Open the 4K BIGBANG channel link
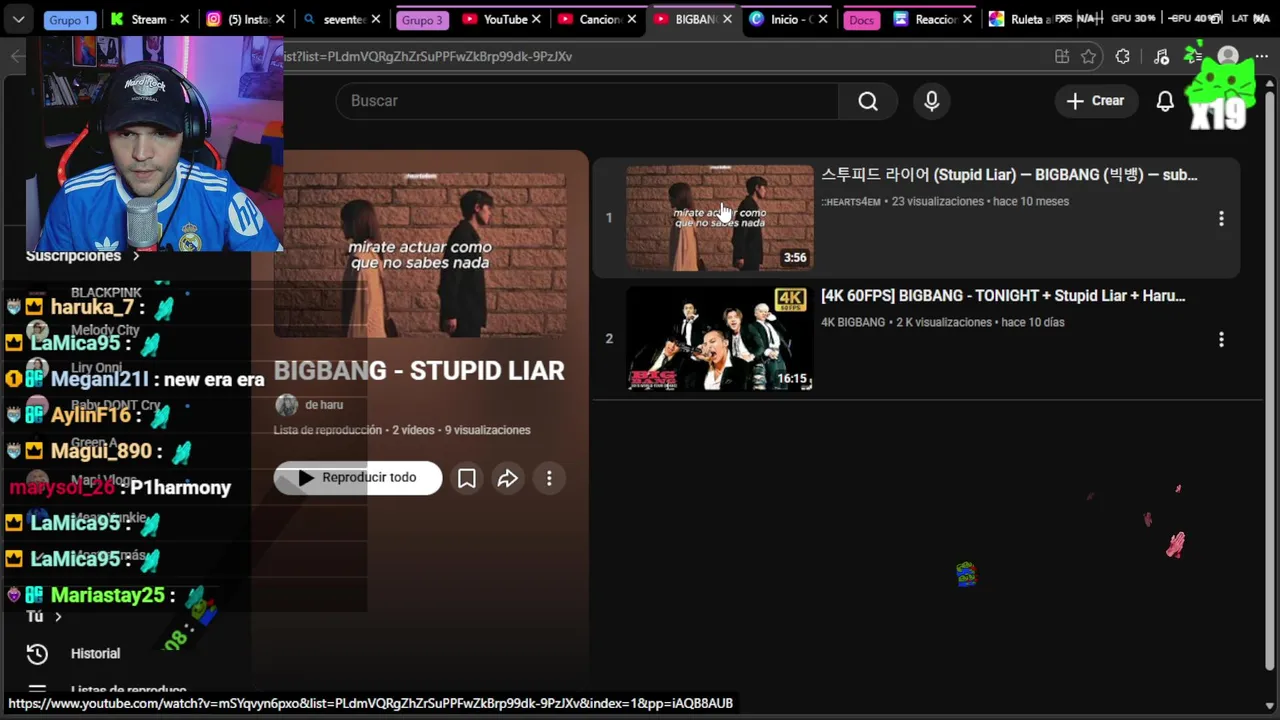 (853, 323)
